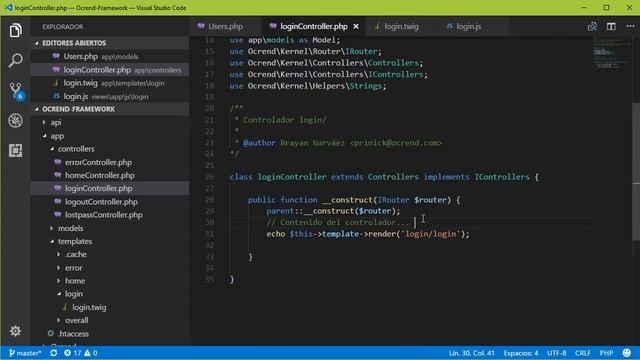This screenshot has width=640, height=360.
Task: Open the Search view icon
Action: 16,60
